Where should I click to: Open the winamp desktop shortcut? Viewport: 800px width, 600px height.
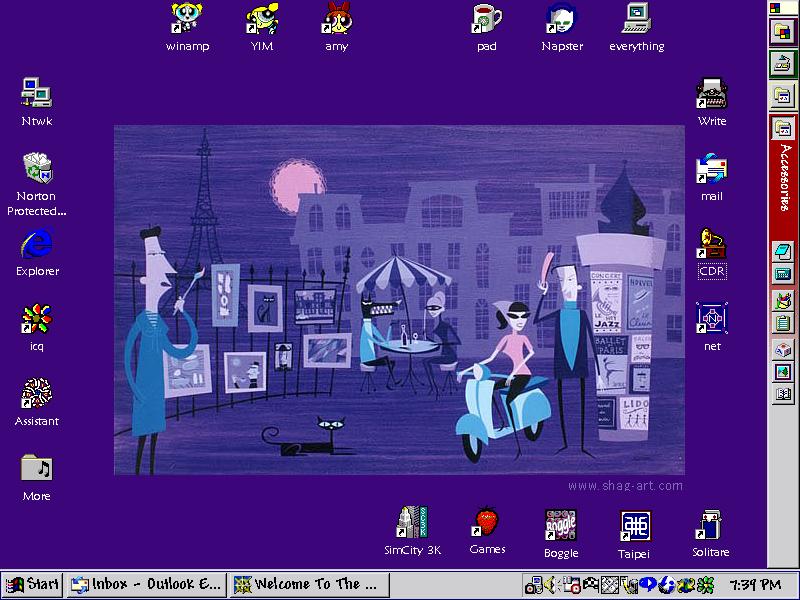click(x=187, y=19)
